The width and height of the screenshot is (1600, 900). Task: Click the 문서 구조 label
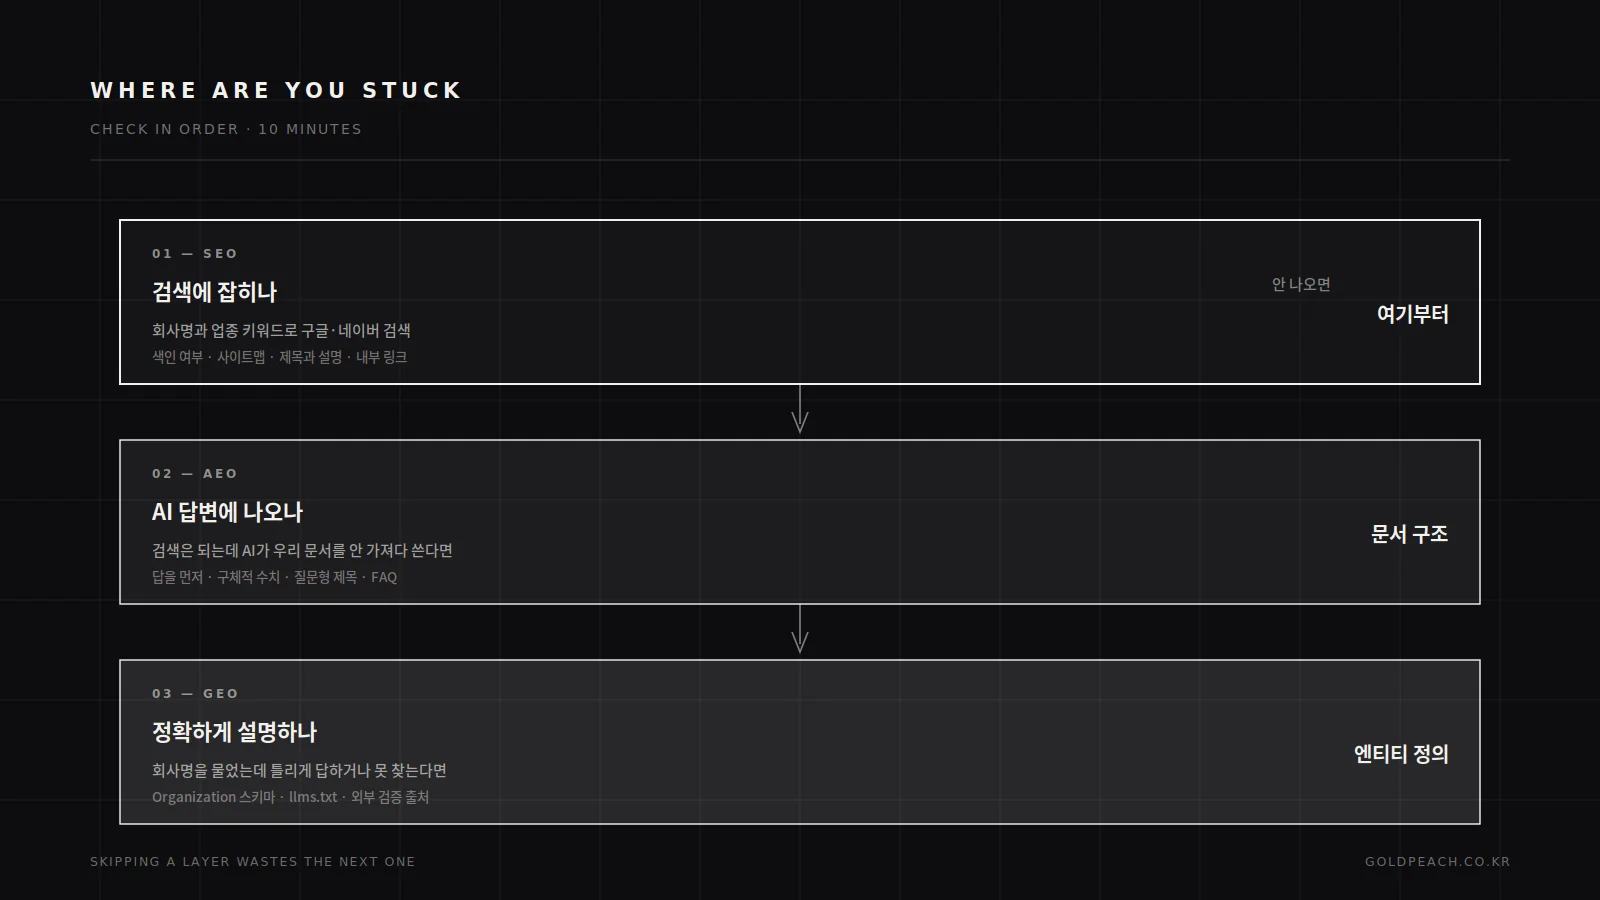coord(1409,534)
